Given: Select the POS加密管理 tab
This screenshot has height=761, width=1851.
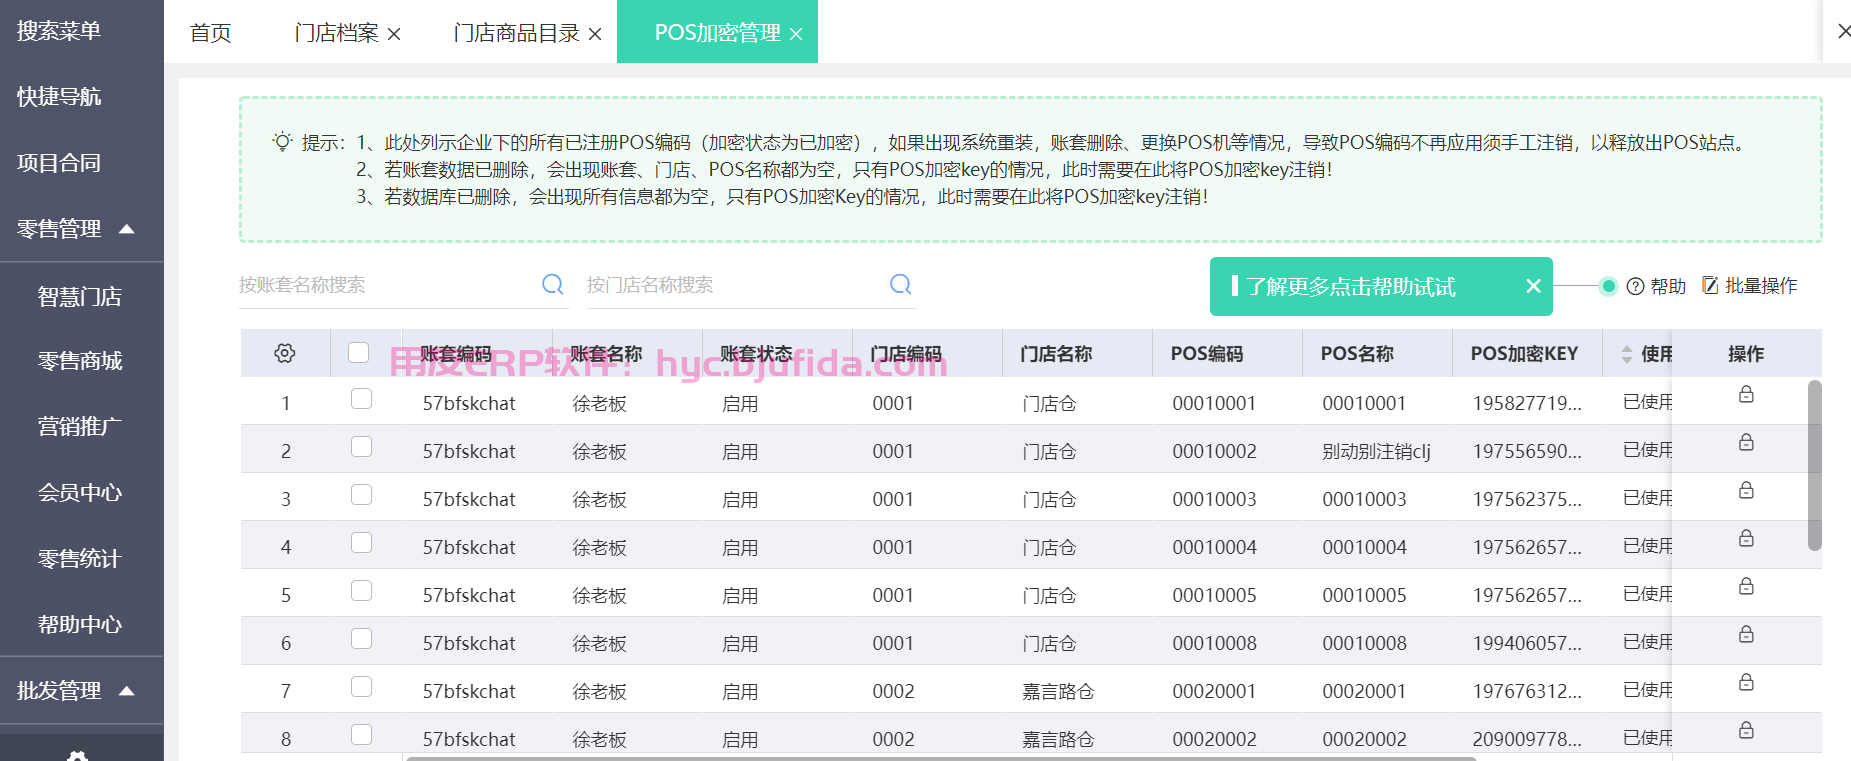Looking at the screenshot, I should point(717,33).
